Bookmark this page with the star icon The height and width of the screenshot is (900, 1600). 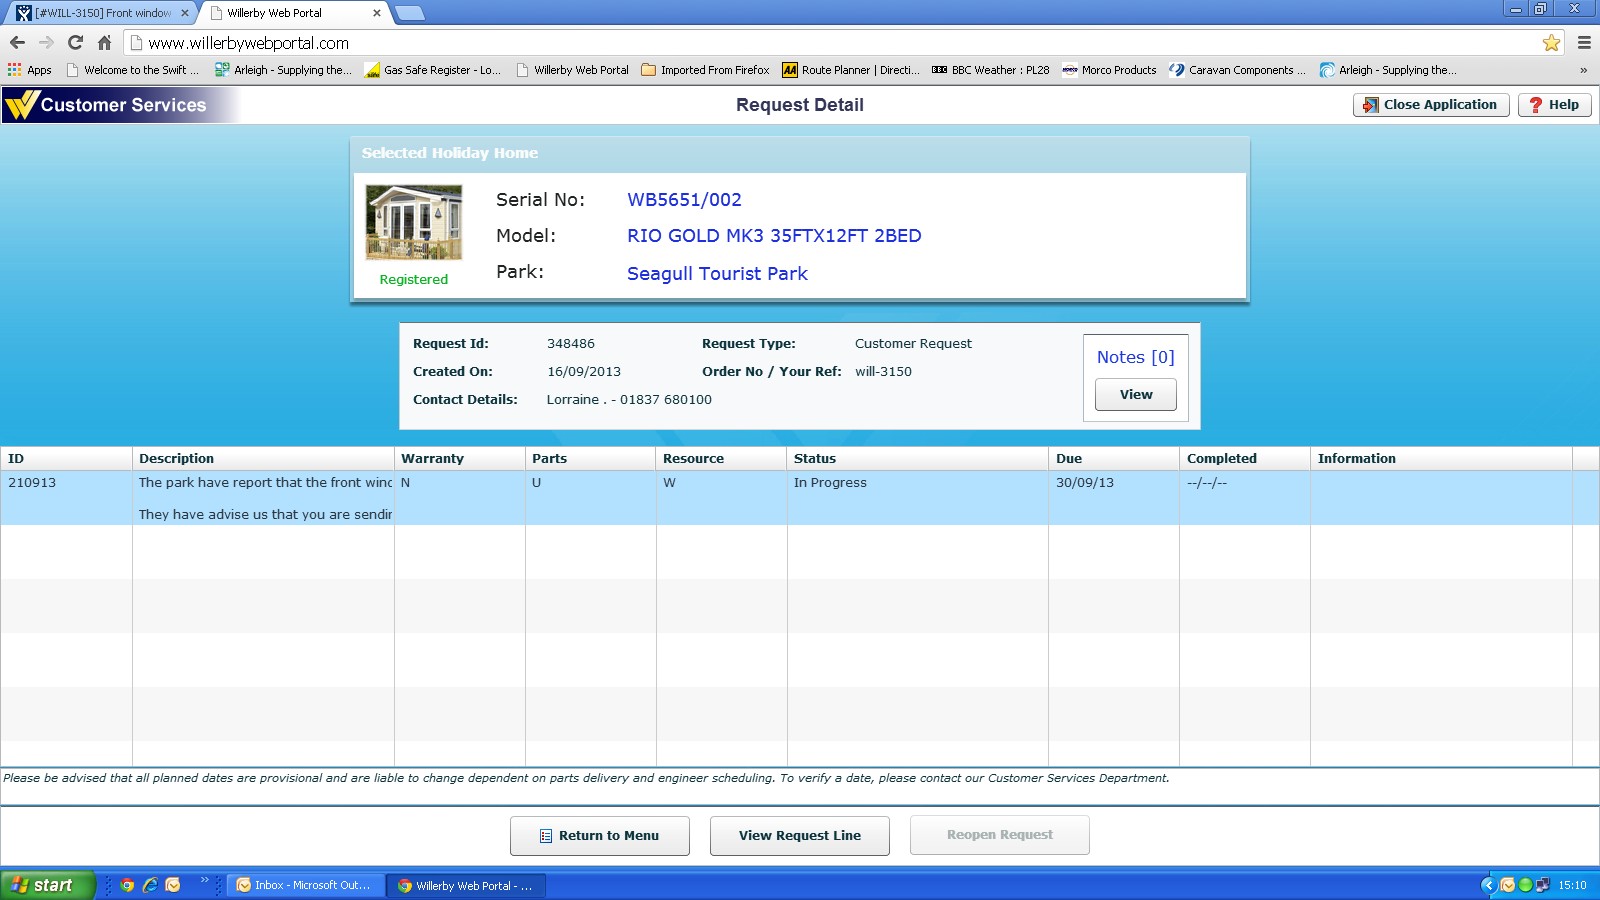tap(1551, 43)
